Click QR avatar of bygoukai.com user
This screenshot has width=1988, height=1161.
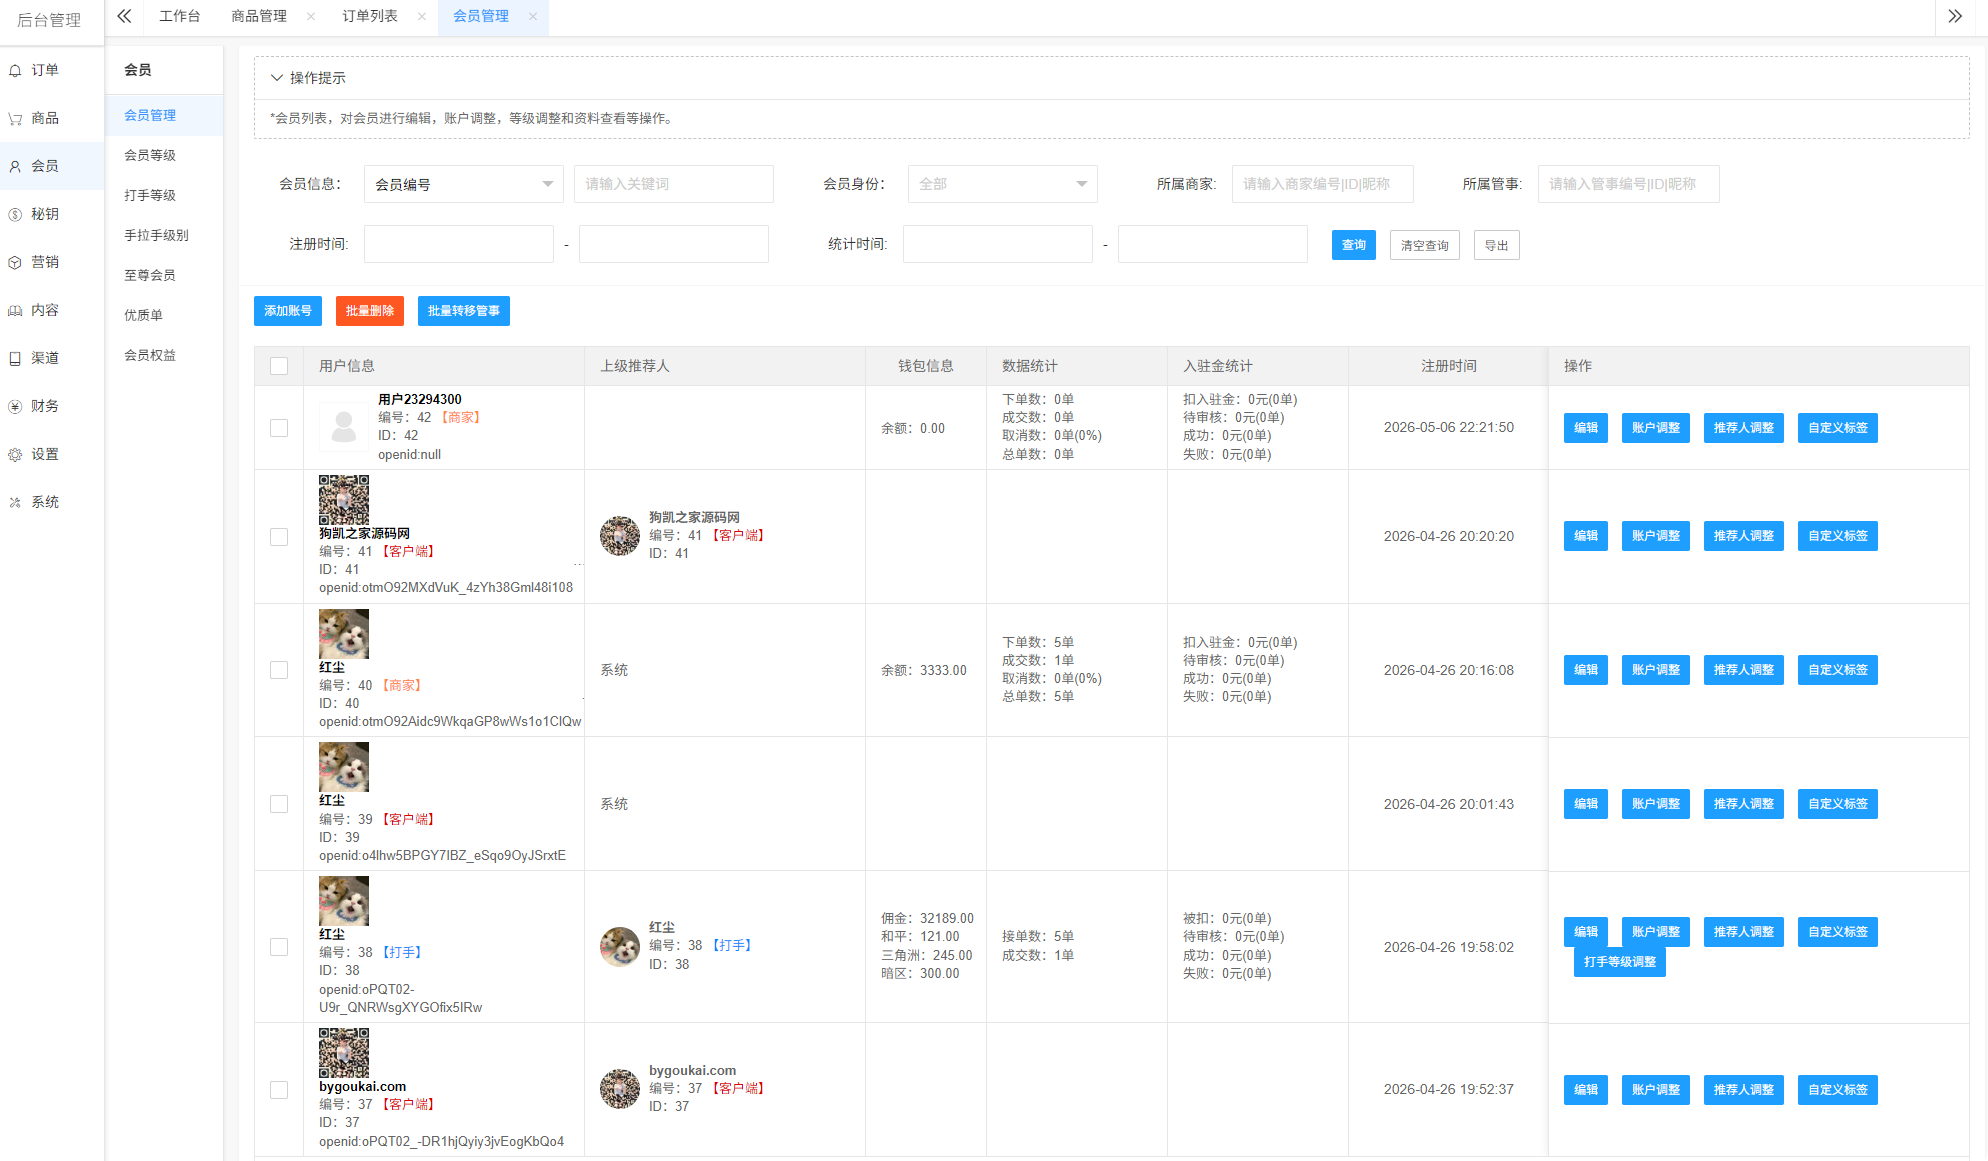[344, 1053]
